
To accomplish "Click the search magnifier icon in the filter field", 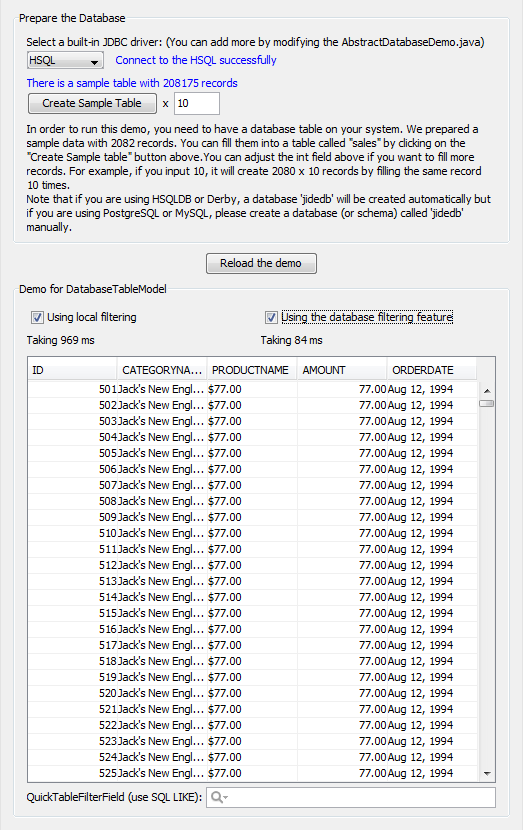I will point(216,797).
